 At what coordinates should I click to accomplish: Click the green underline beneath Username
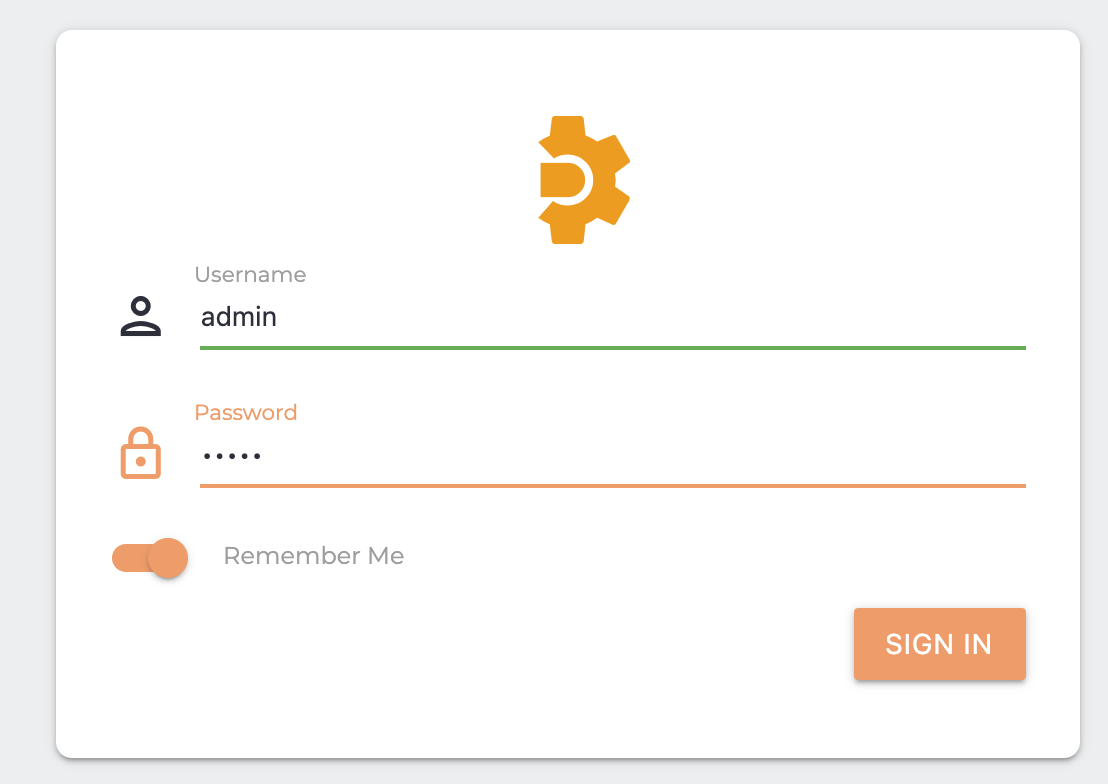coord(612,347)
